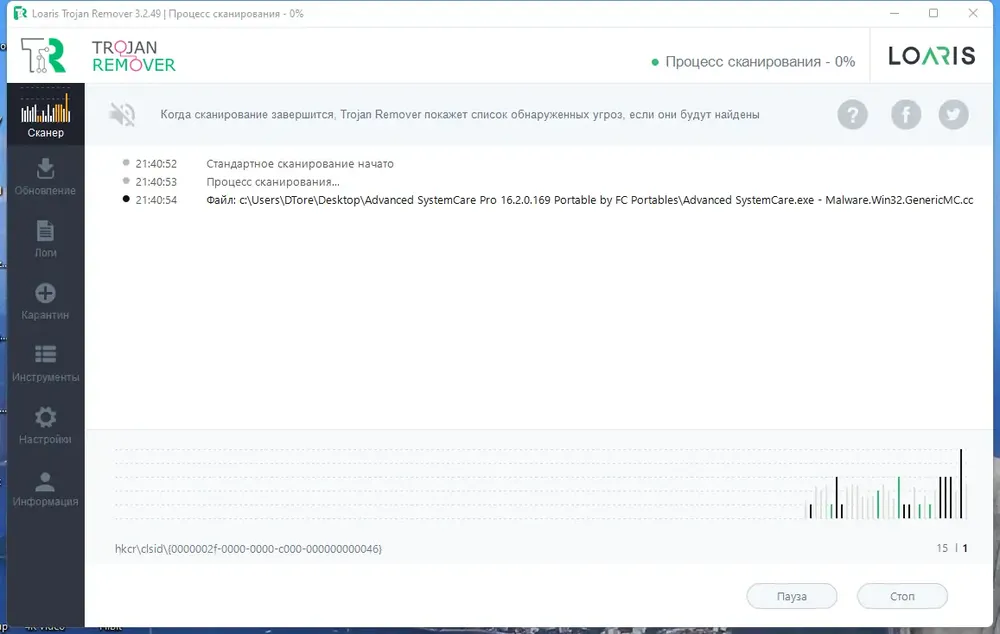Click the title bar app icon
Image resolution: width=1000 pixels, height=634 pixels.
[20, 13]
